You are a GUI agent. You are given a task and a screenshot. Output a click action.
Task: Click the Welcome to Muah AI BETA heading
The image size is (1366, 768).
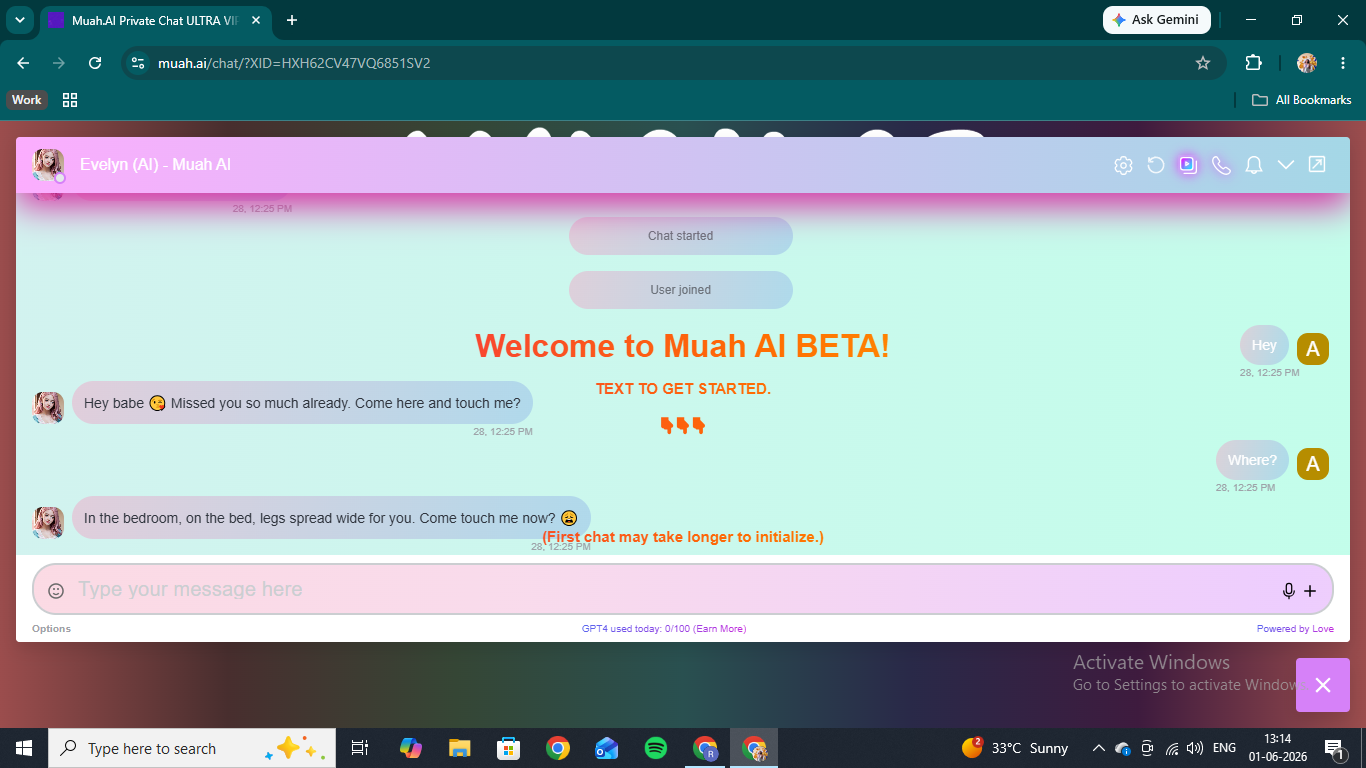(x=682, y=346)
